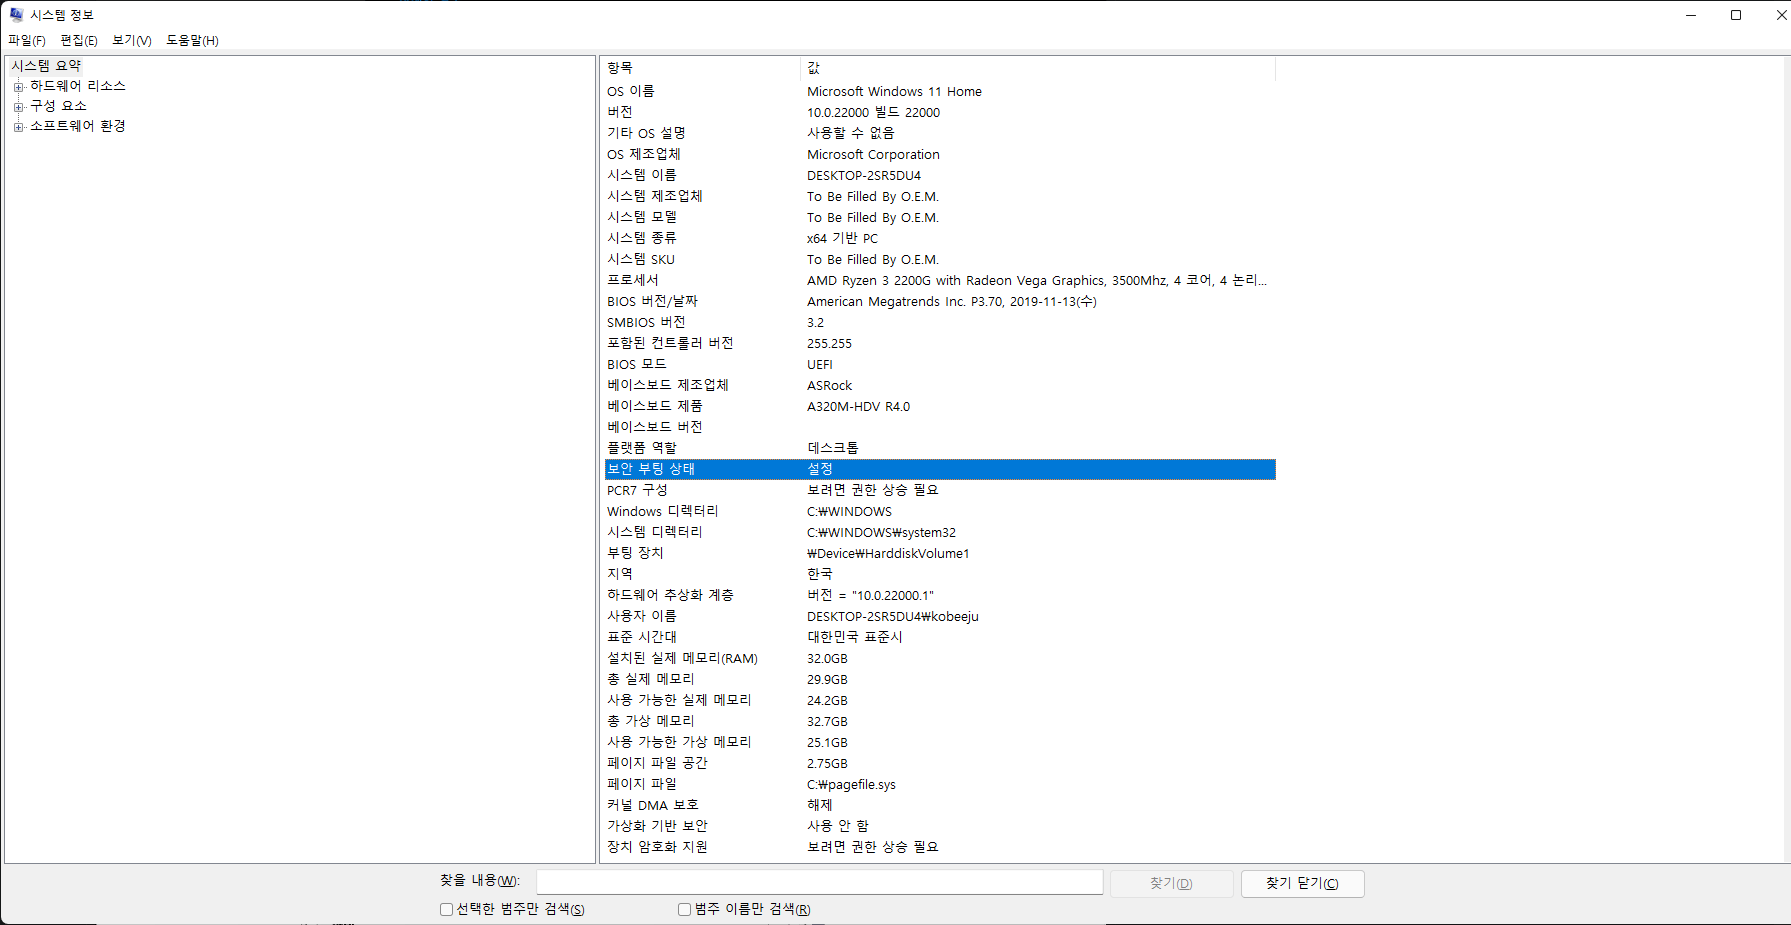This screenshot has width=1791, height=925.
Task: Select the 하드웨어 추상화 계층 row
Action: click(940, 595)
